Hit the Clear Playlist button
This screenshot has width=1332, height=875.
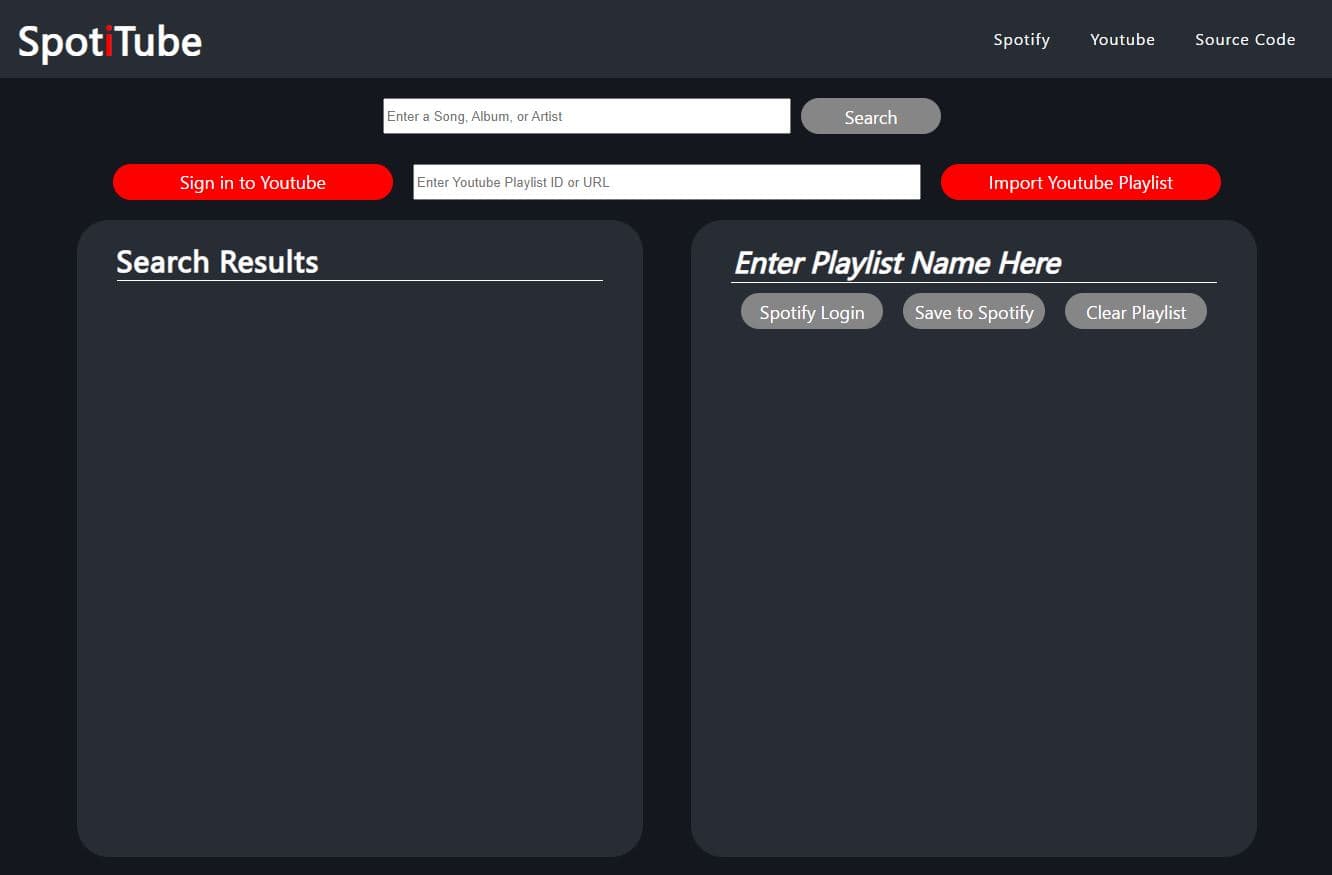(1135, 312)
